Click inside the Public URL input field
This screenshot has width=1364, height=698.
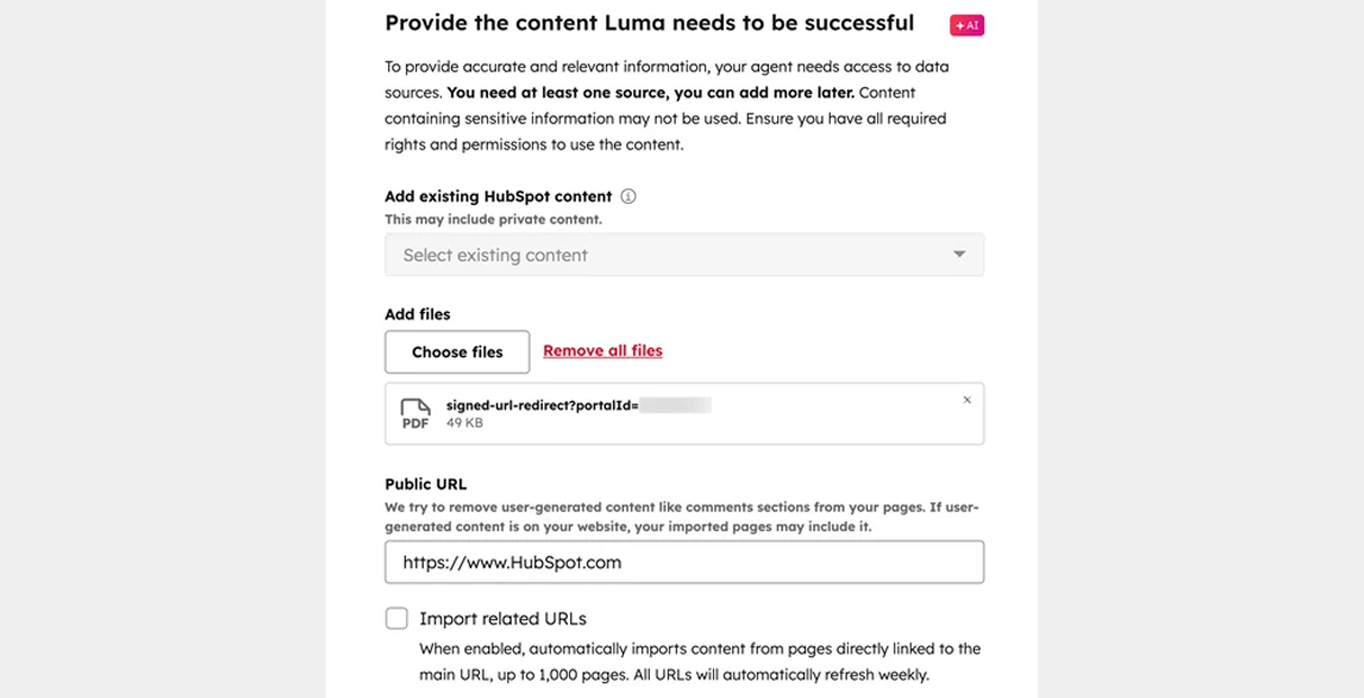pyautogui.click(x=684, y=562)
